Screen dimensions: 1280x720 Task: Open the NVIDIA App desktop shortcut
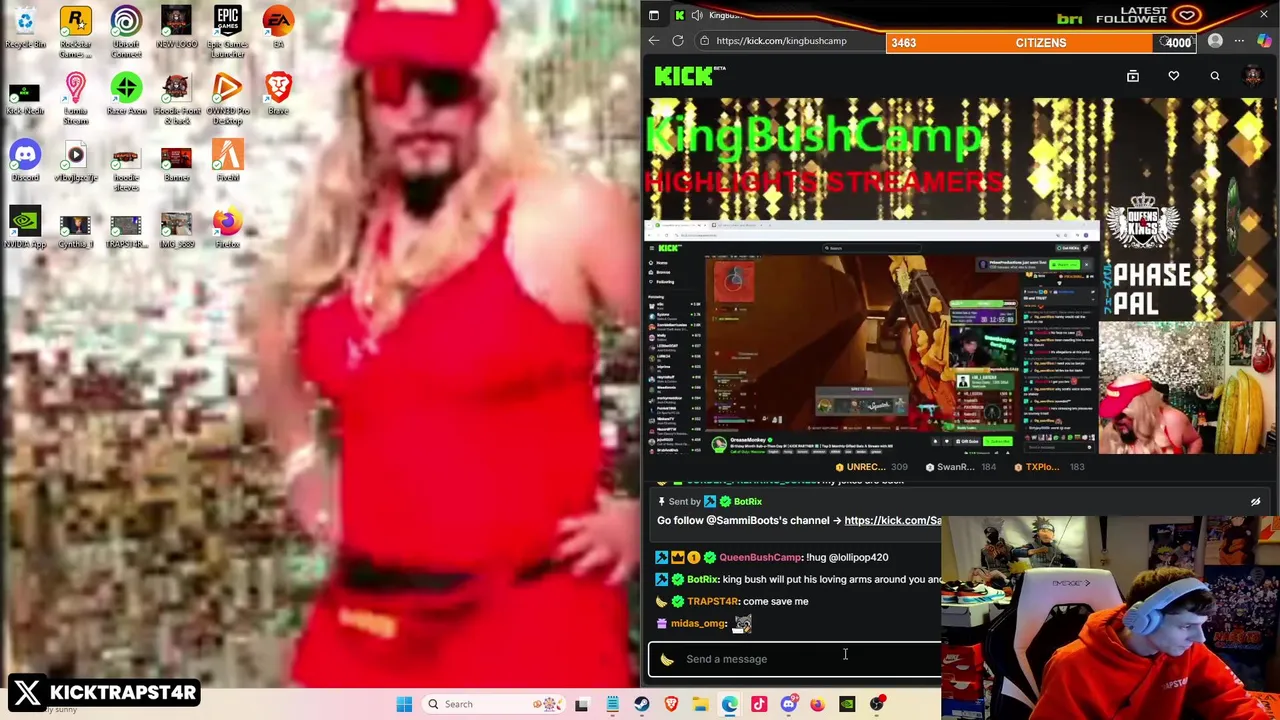tap(25, 229)
